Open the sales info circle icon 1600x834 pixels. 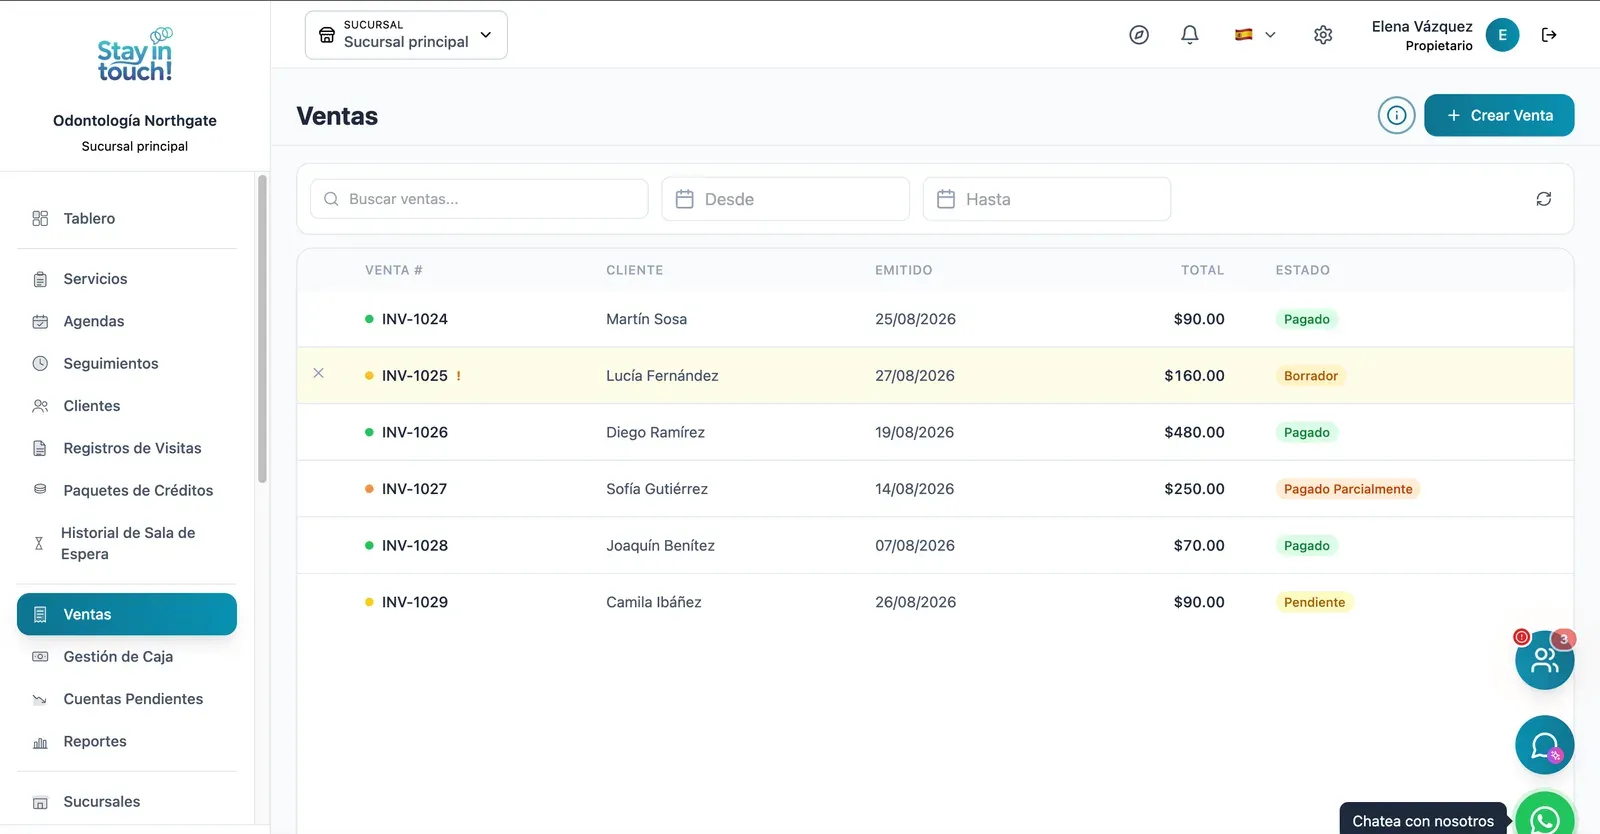pos(1396,115)
